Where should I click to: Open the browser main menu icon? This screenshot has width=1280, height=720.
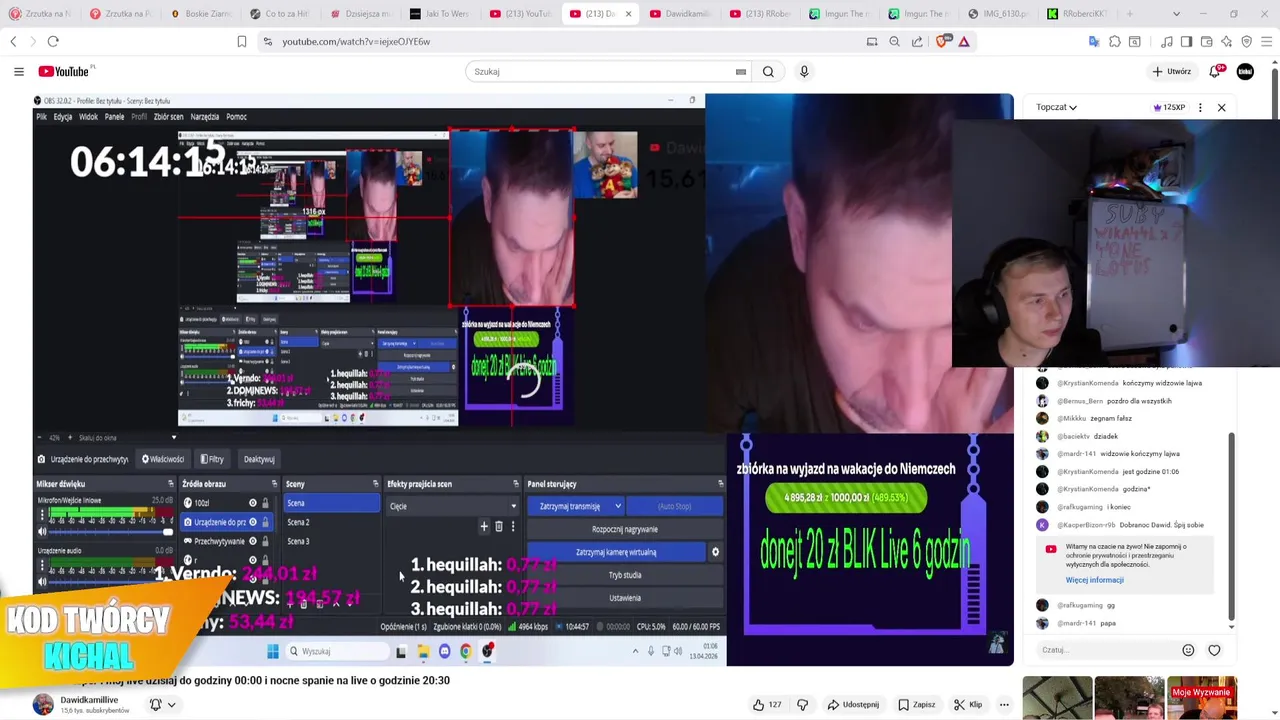pyautogui.click(x=1266, y=41)
